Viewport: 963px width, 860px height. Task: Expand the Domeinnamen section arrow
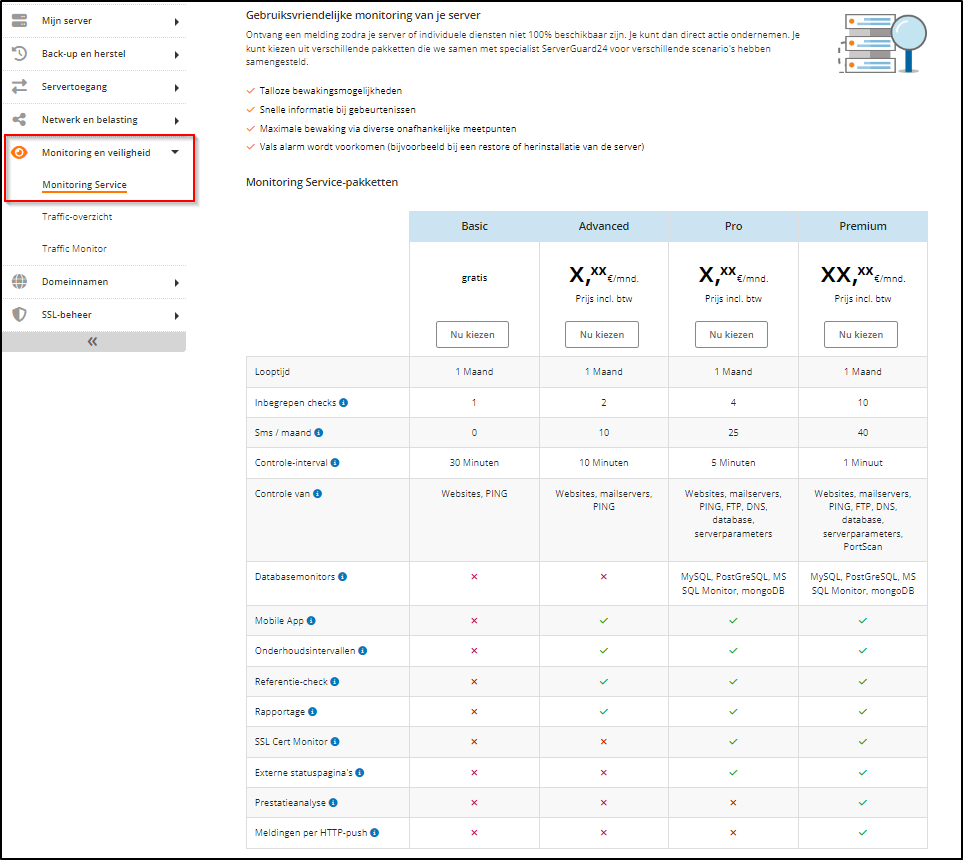click(x=178, y=281)
